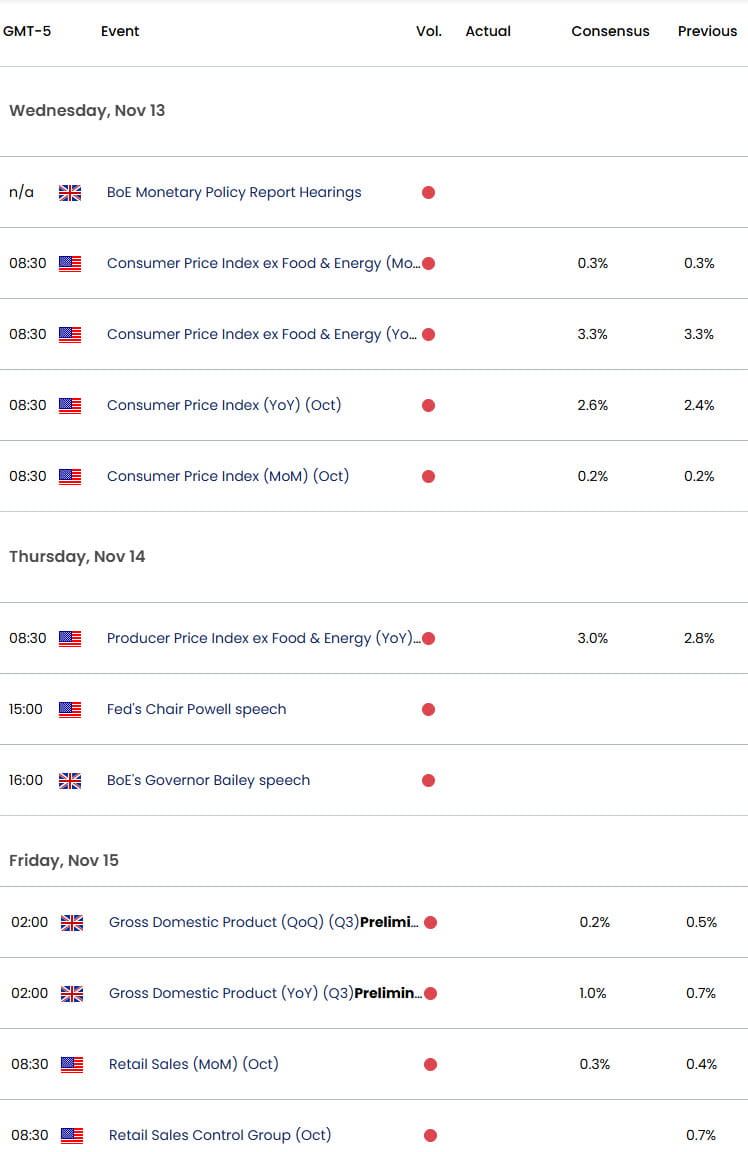This screenshot has height=1152, width=748.
Task: Click the volatility dot for Gross Domestic Product (YoY)
Action: 430,993
